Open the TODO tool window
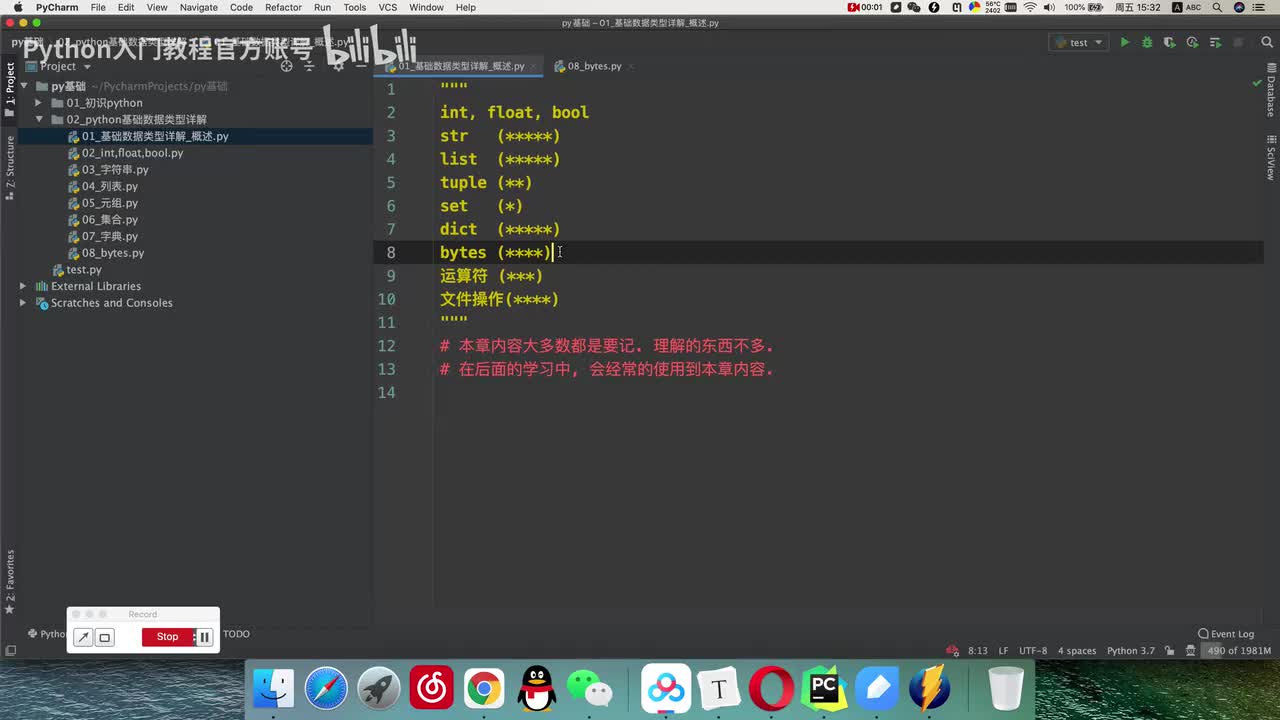1280x720 pixels. [236, 634]
